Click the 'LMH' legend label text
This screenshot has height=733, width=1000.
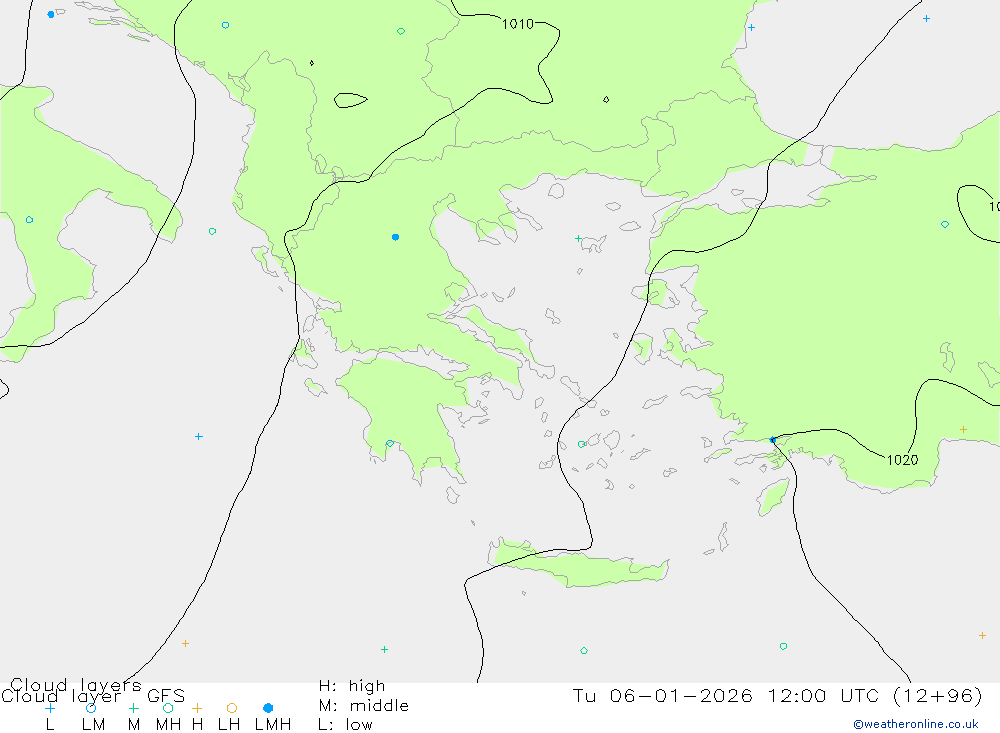(273, 725)
